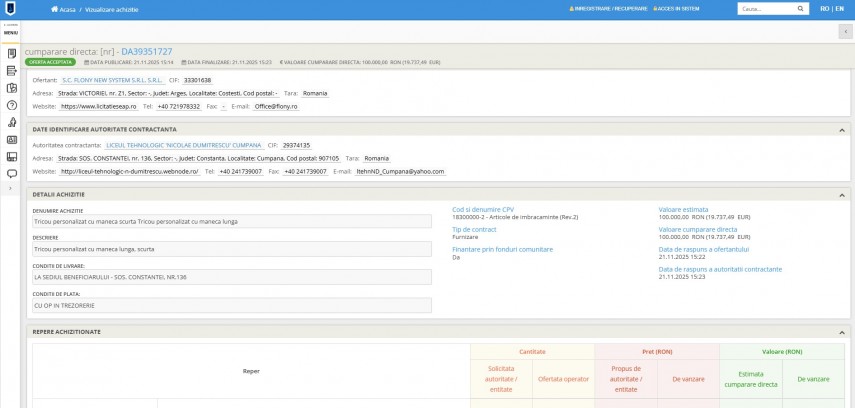The width and height of the screenshot is (855, 408).
Task: Open the first document icon in sidebar
Action: tap(11, 53)
